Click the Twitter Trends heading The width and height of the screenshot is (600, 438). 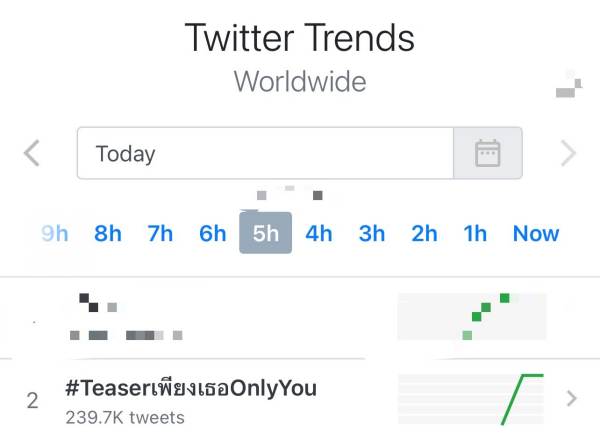pos(300,38)
